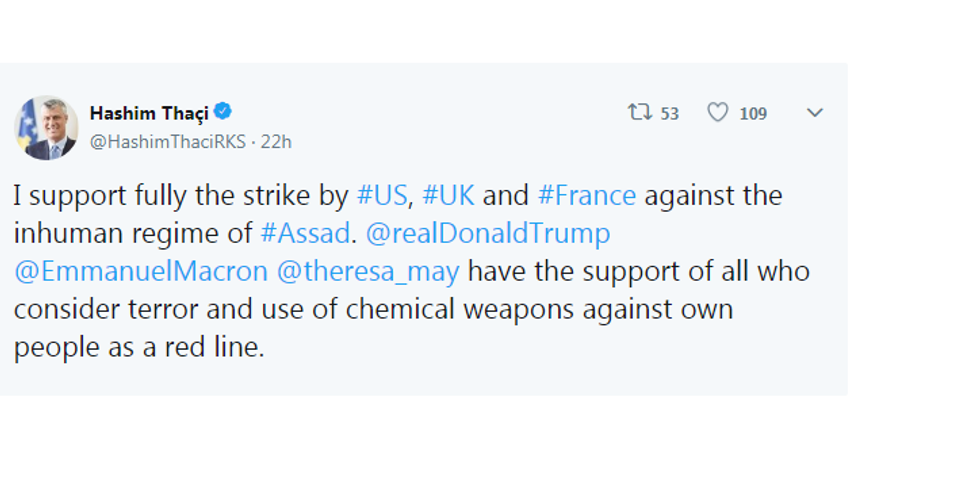Open the @theresa_may mention
The width and height of the screenshot is (980, 497).
click(368, 271)
